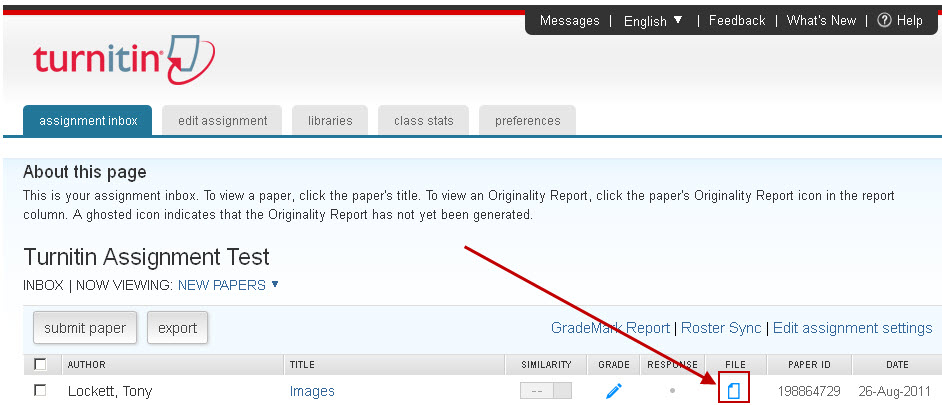Click the response dot for Lockett, Tony

(672, 391)
